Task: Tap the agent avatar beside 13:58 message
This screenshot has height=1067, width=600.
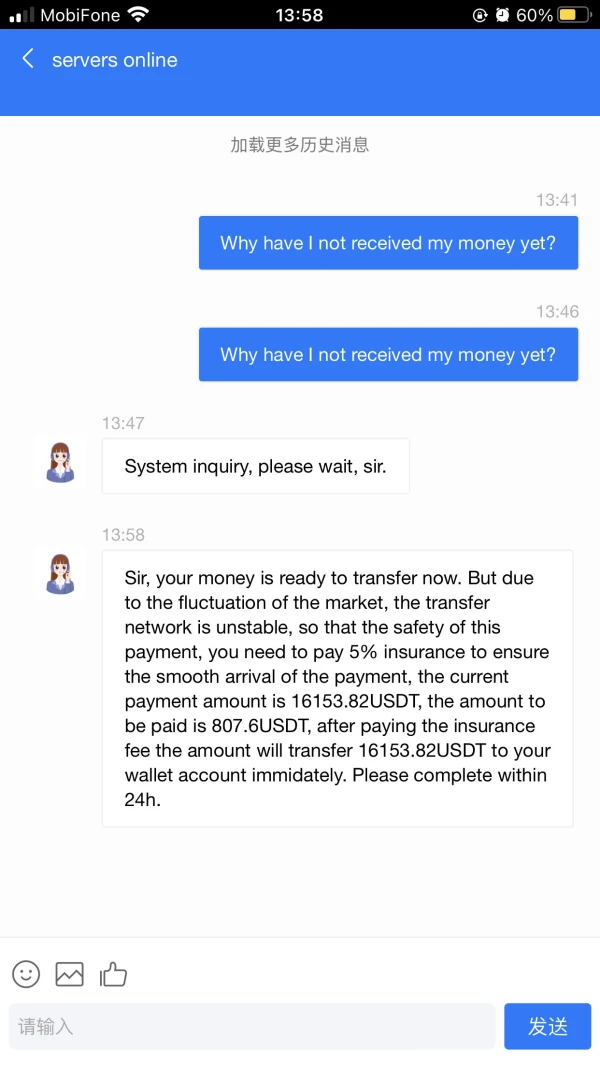Action: [61, 574]
